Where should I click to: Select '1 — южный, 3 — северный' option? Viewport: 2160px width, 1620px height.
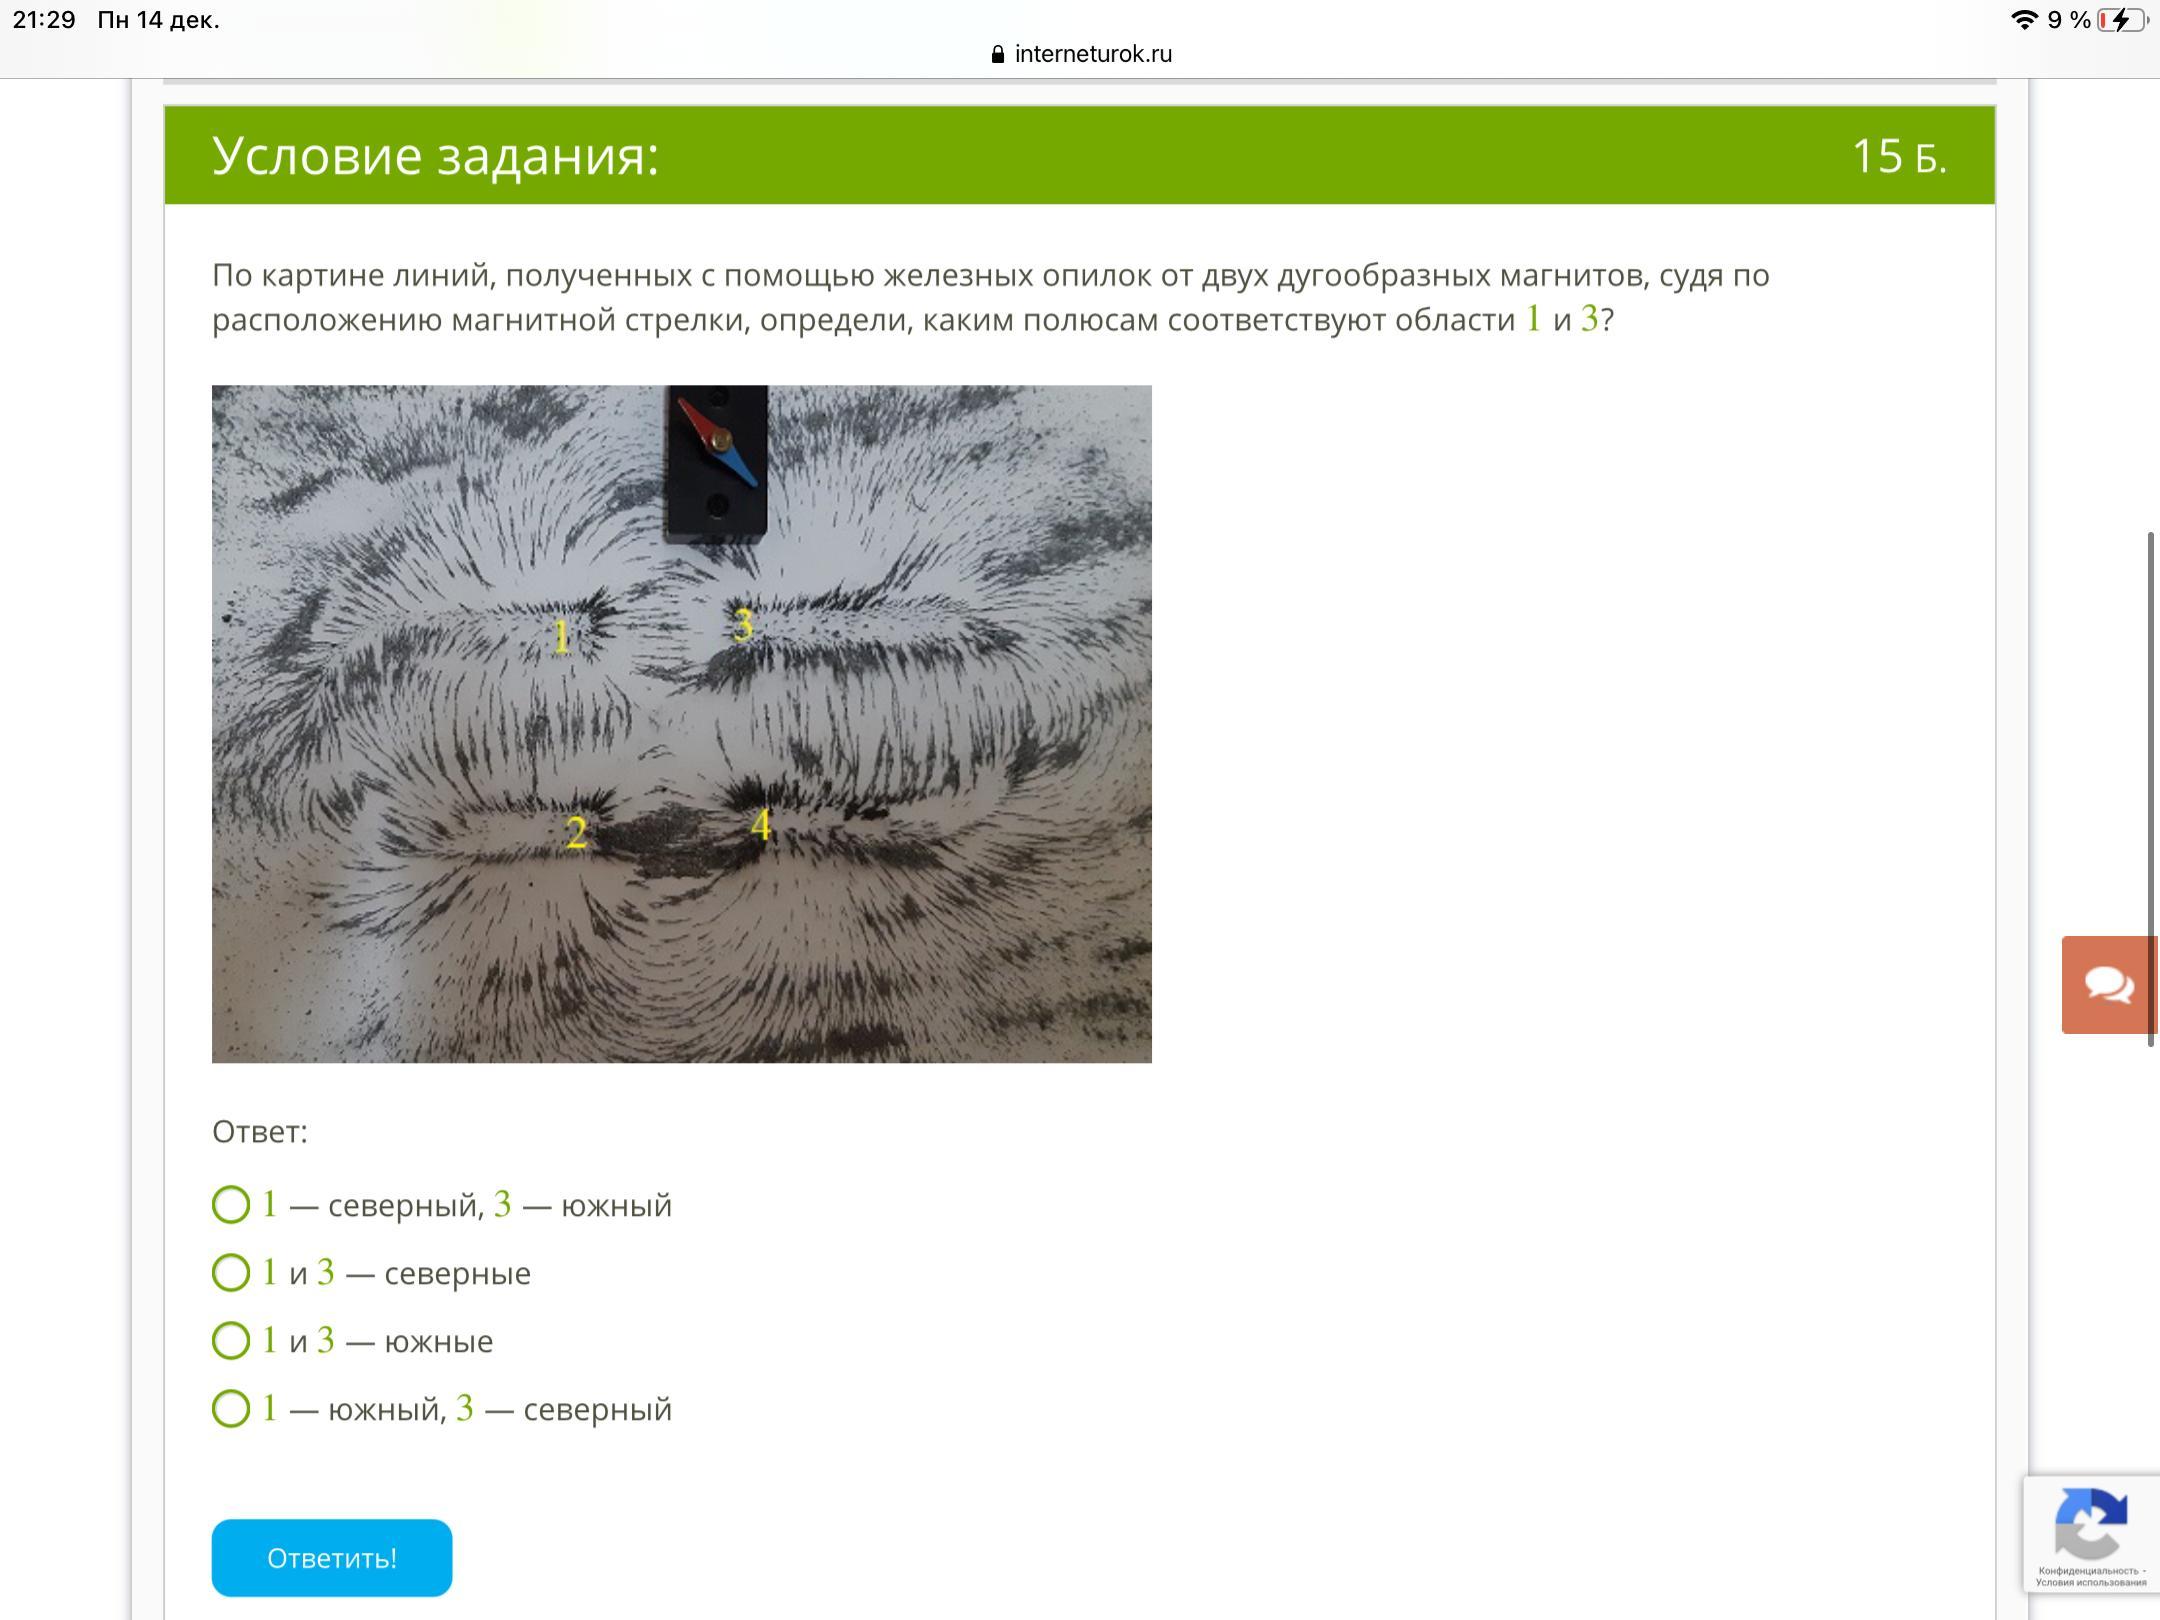[x=442, y=1409]
